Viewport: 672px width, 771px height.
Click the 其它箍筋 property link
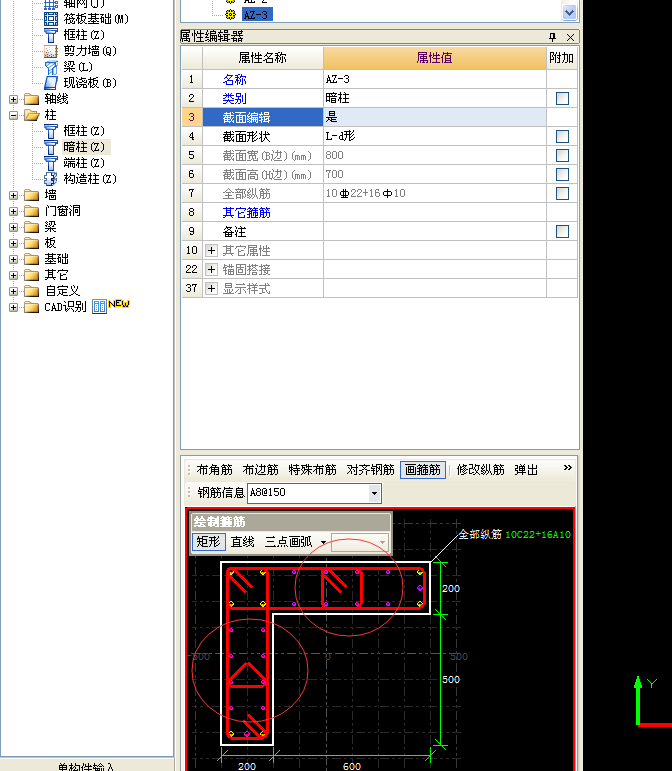pos(246,212)
